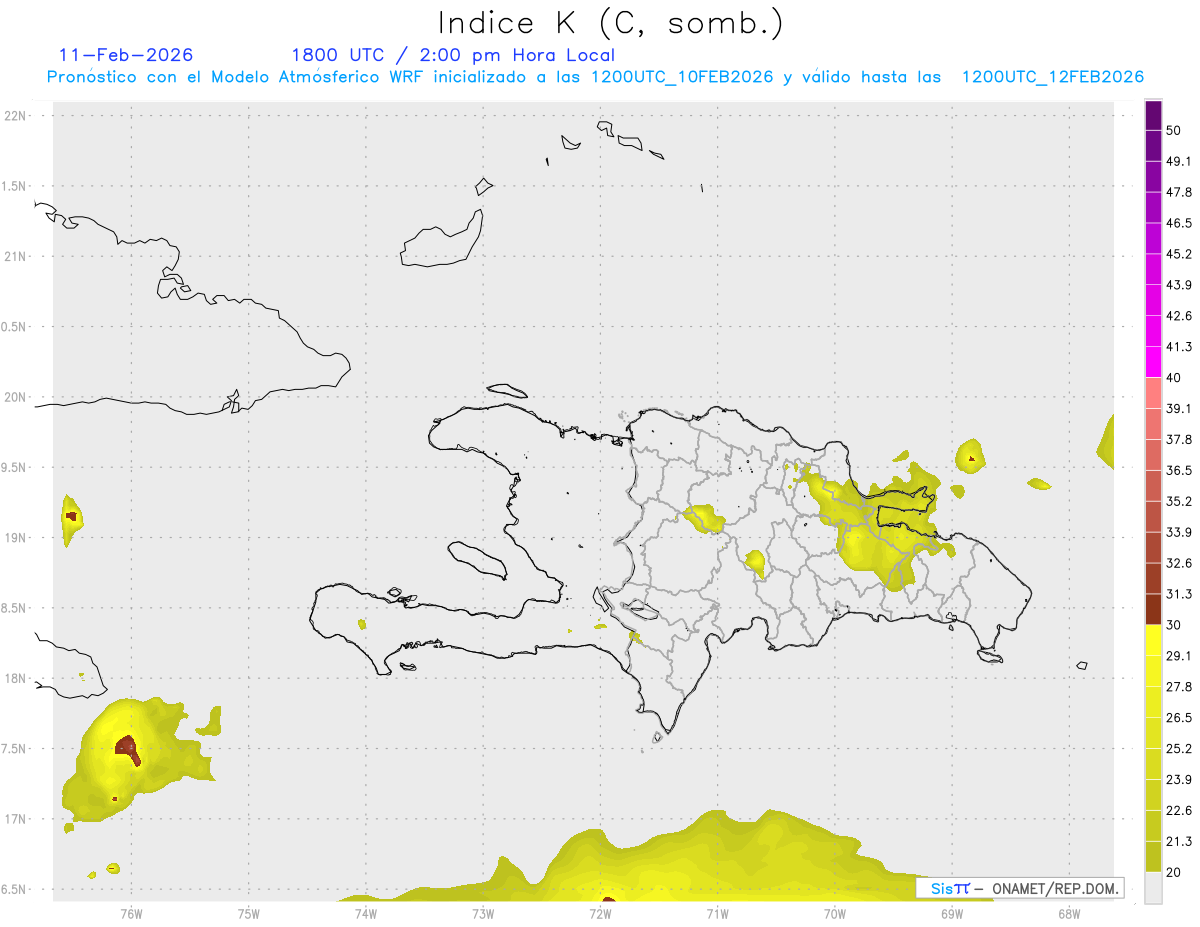Click the latitude label "0.5N"
This screenshot has height=927, width=1200.
pos(14,327)
